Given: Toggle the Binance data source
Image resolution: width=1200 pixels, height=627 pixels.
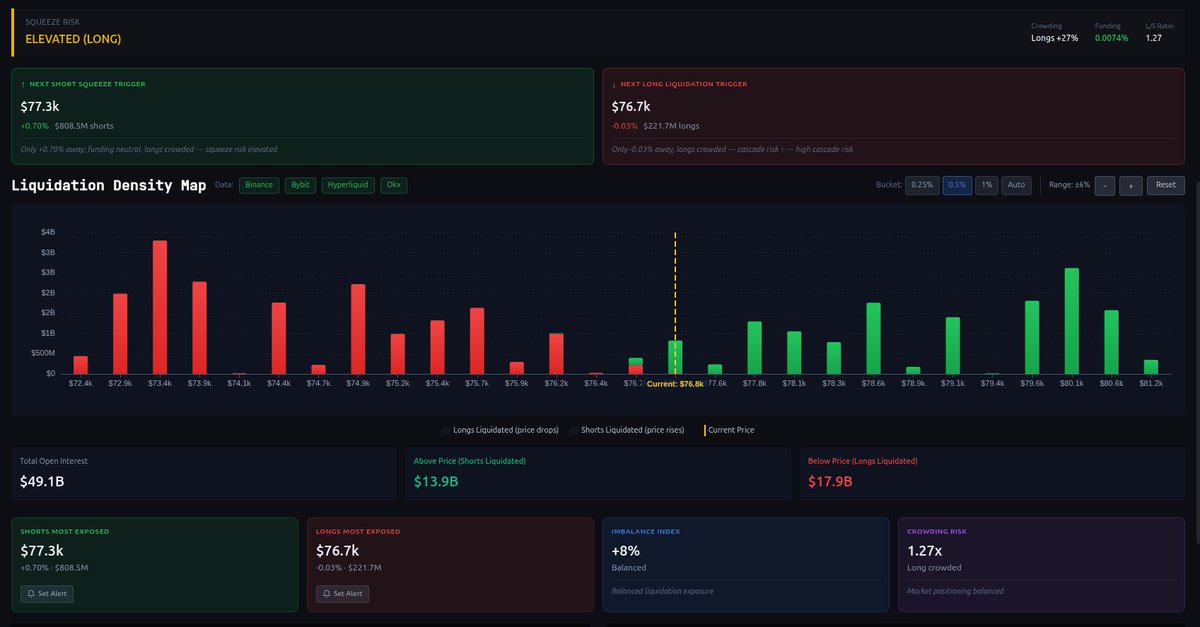Looking at the screenshot, I should pyautogui.click(x=259, y=185).
